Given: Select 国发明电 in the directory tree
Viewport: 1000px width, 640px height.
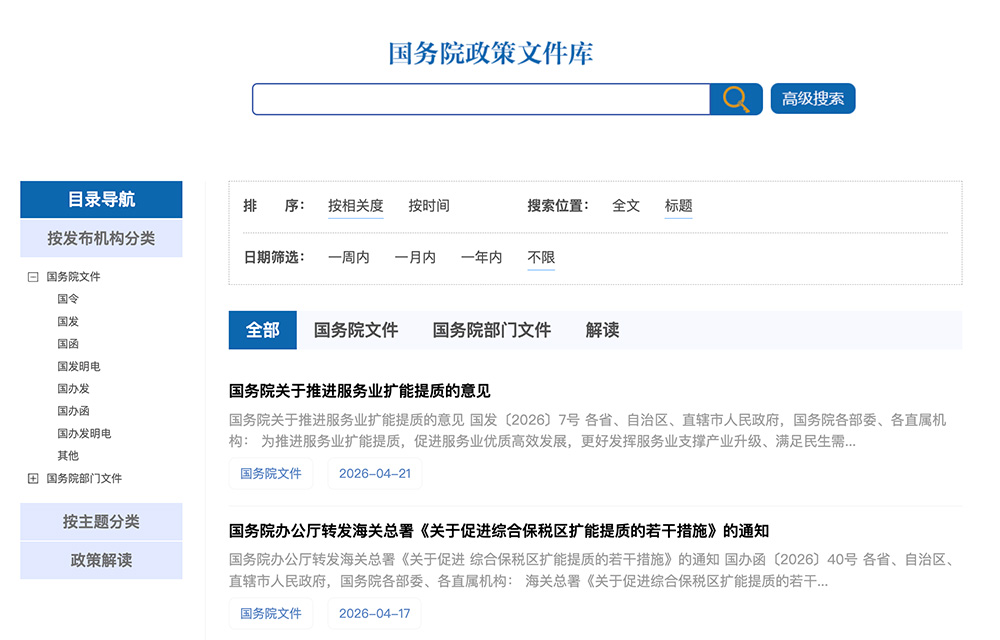Looking at the screenshot, I should click(x=78, y=366).
